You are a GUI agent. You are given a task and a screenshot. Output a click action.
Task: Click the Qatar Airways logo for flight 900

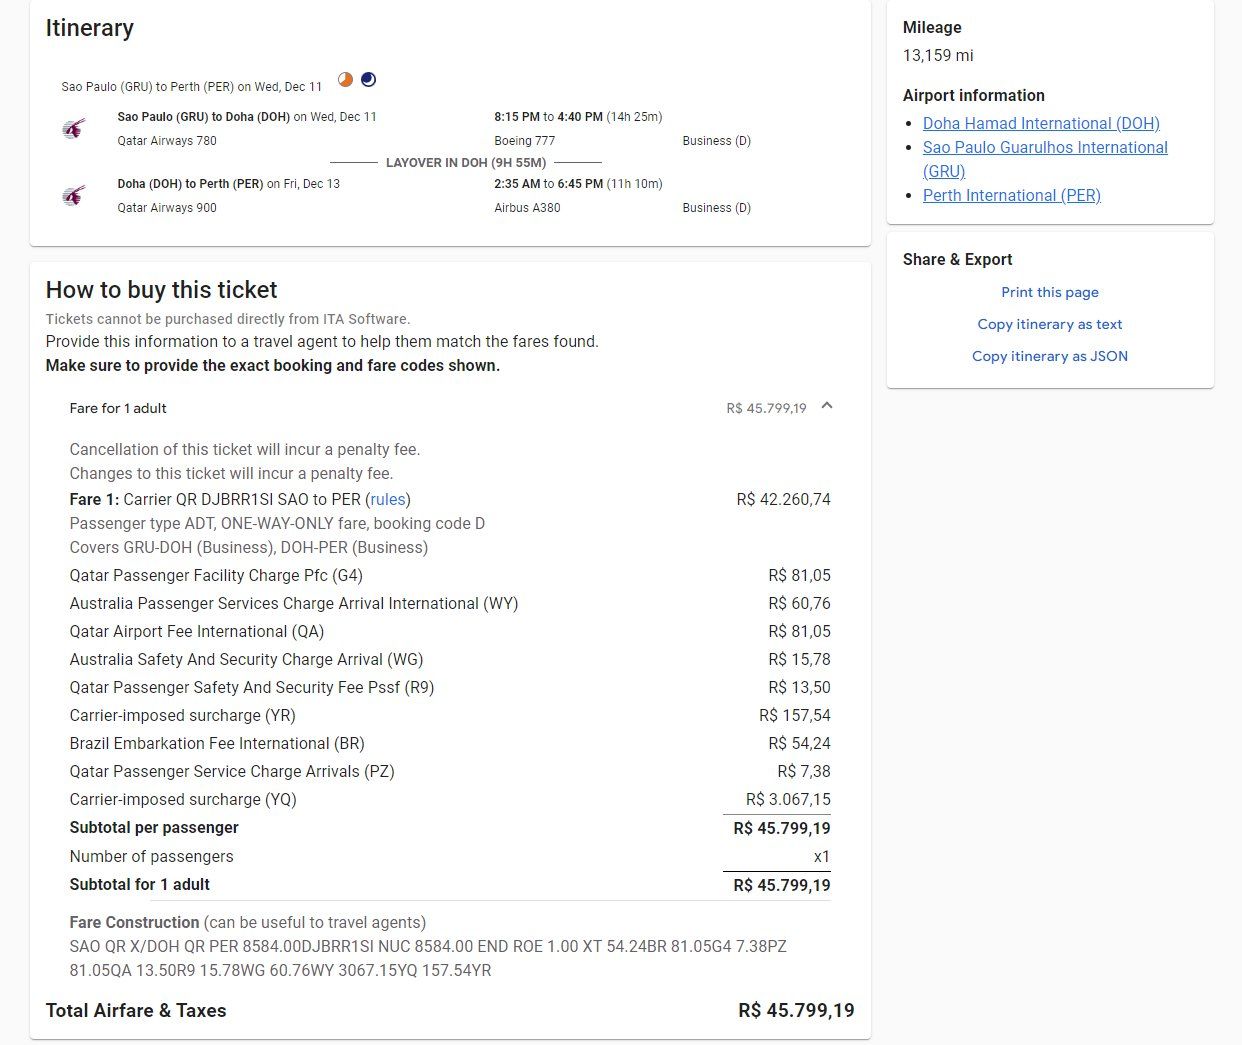pyautogui.click(x=73, y=195)
